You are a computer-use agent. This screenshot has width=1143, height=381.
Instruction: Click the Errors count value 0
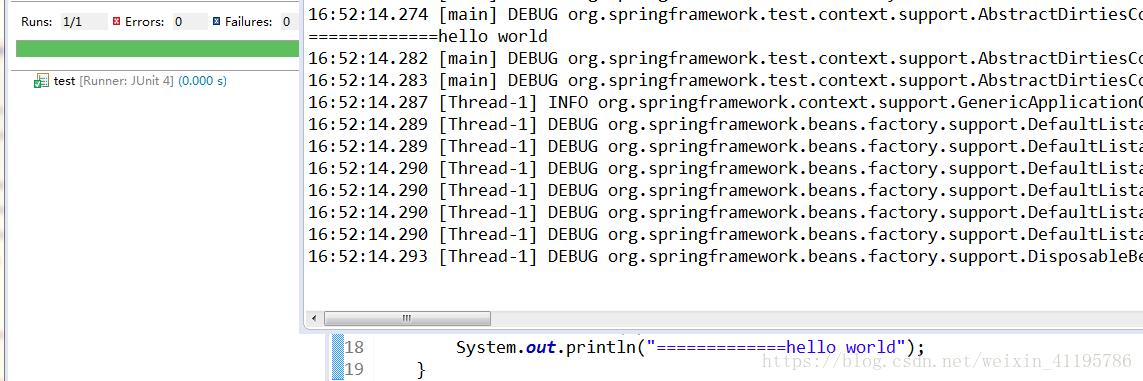click(x=190, y=22)
